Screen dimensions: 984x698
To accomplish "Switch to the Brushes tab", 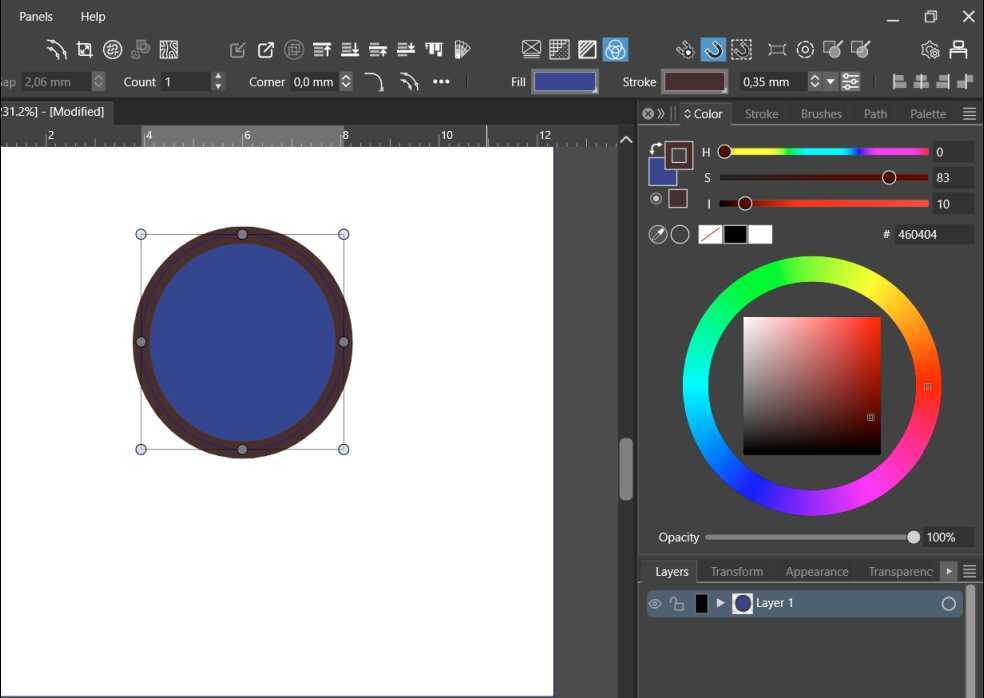I will tap(820, 113).
